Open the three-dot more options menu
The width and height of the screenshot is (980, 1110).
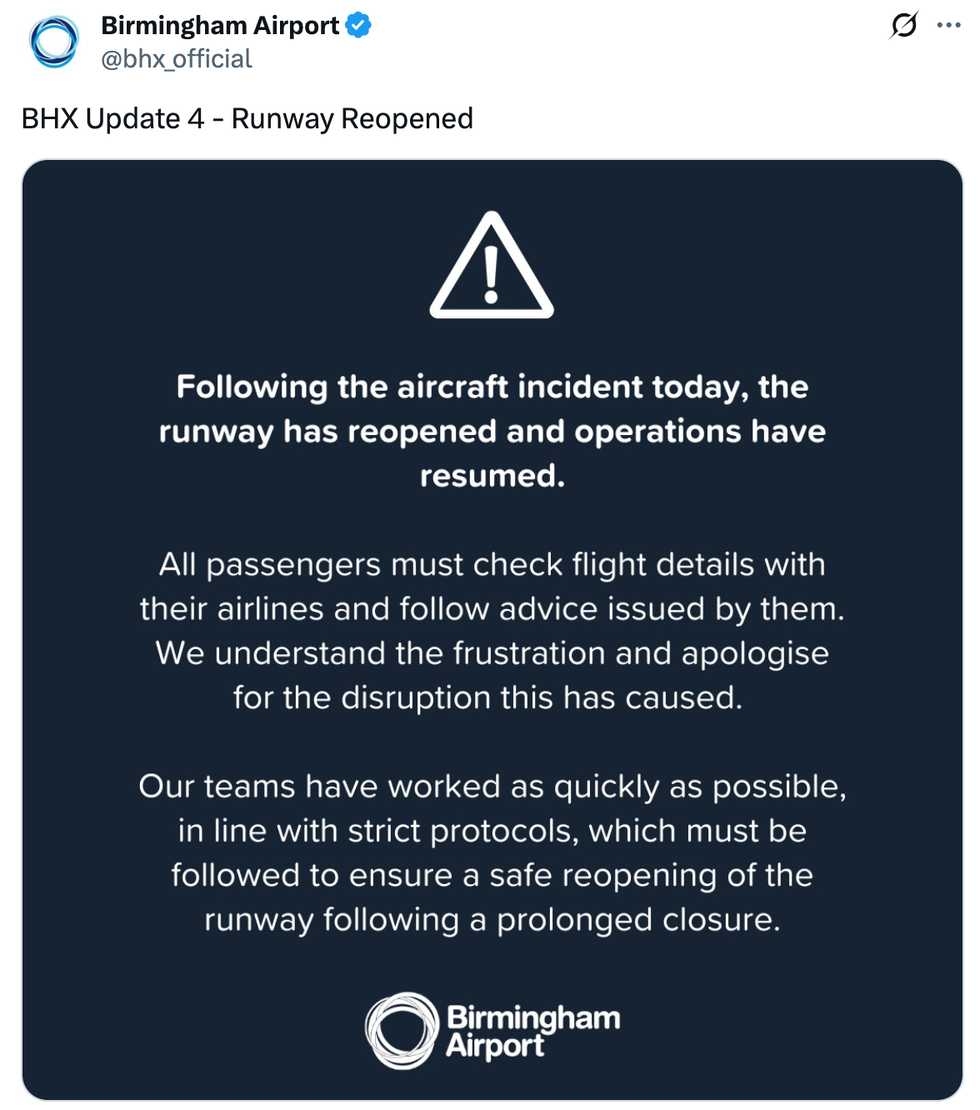point(948,27)
